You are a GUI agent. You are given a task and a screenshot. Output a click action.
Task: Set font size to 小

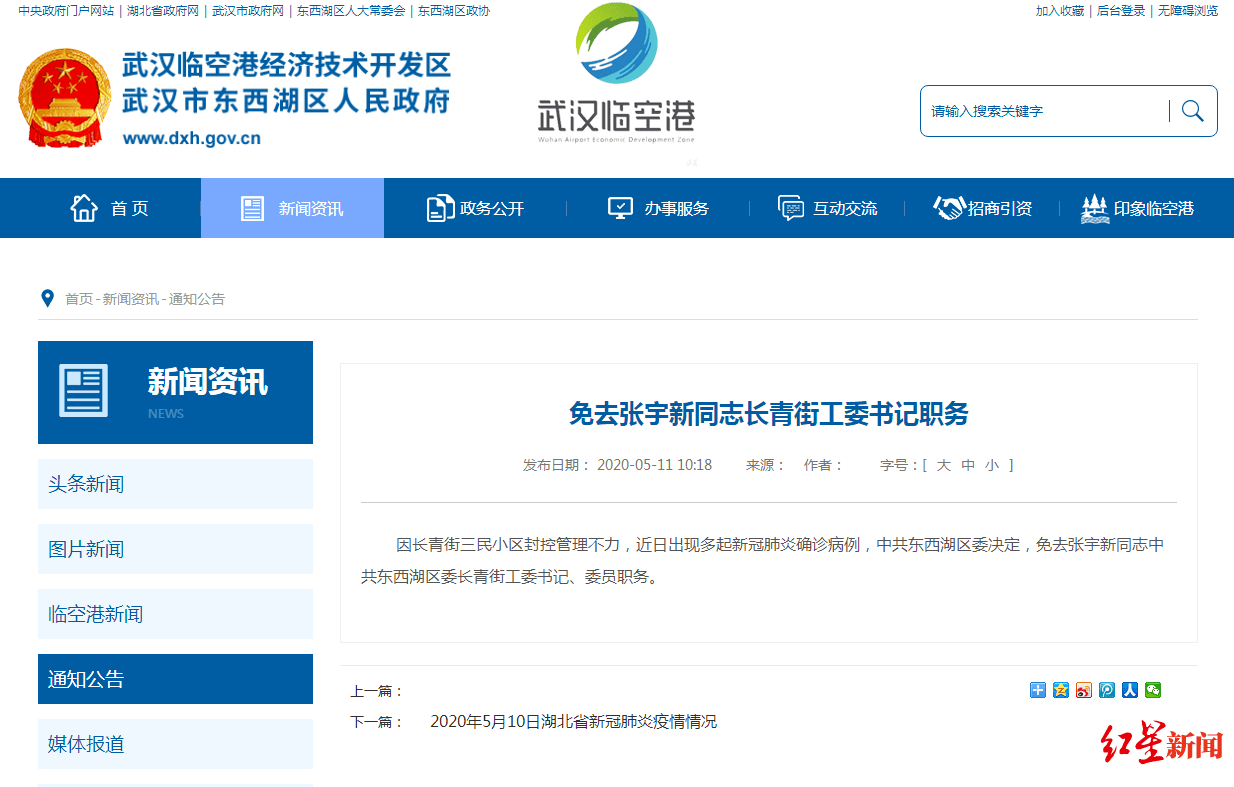coord(992,465)
